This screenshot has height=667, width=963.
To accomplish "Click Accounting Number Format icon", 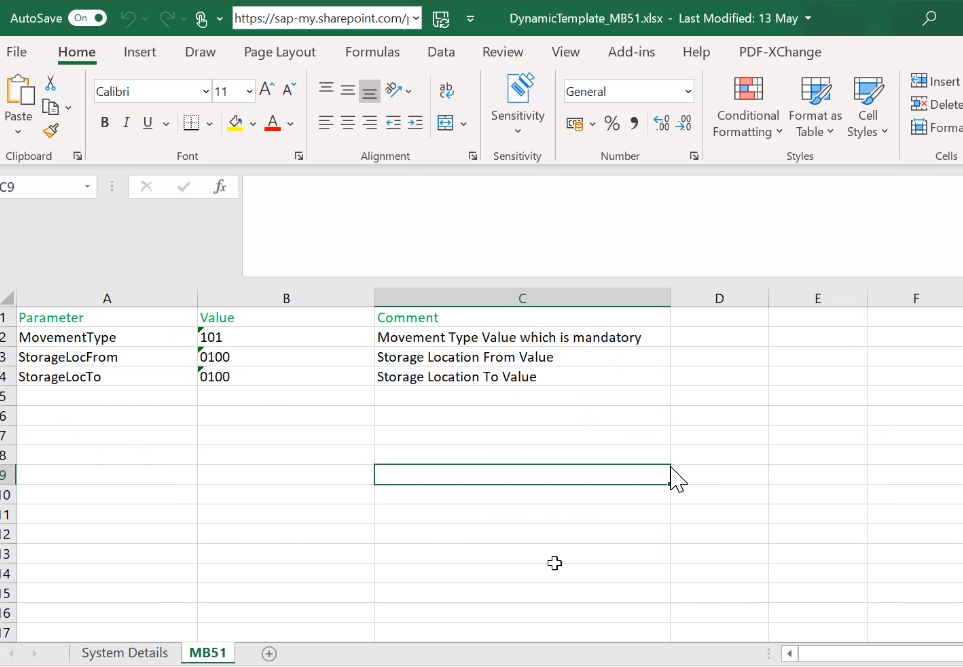I will tap(574, 123).
